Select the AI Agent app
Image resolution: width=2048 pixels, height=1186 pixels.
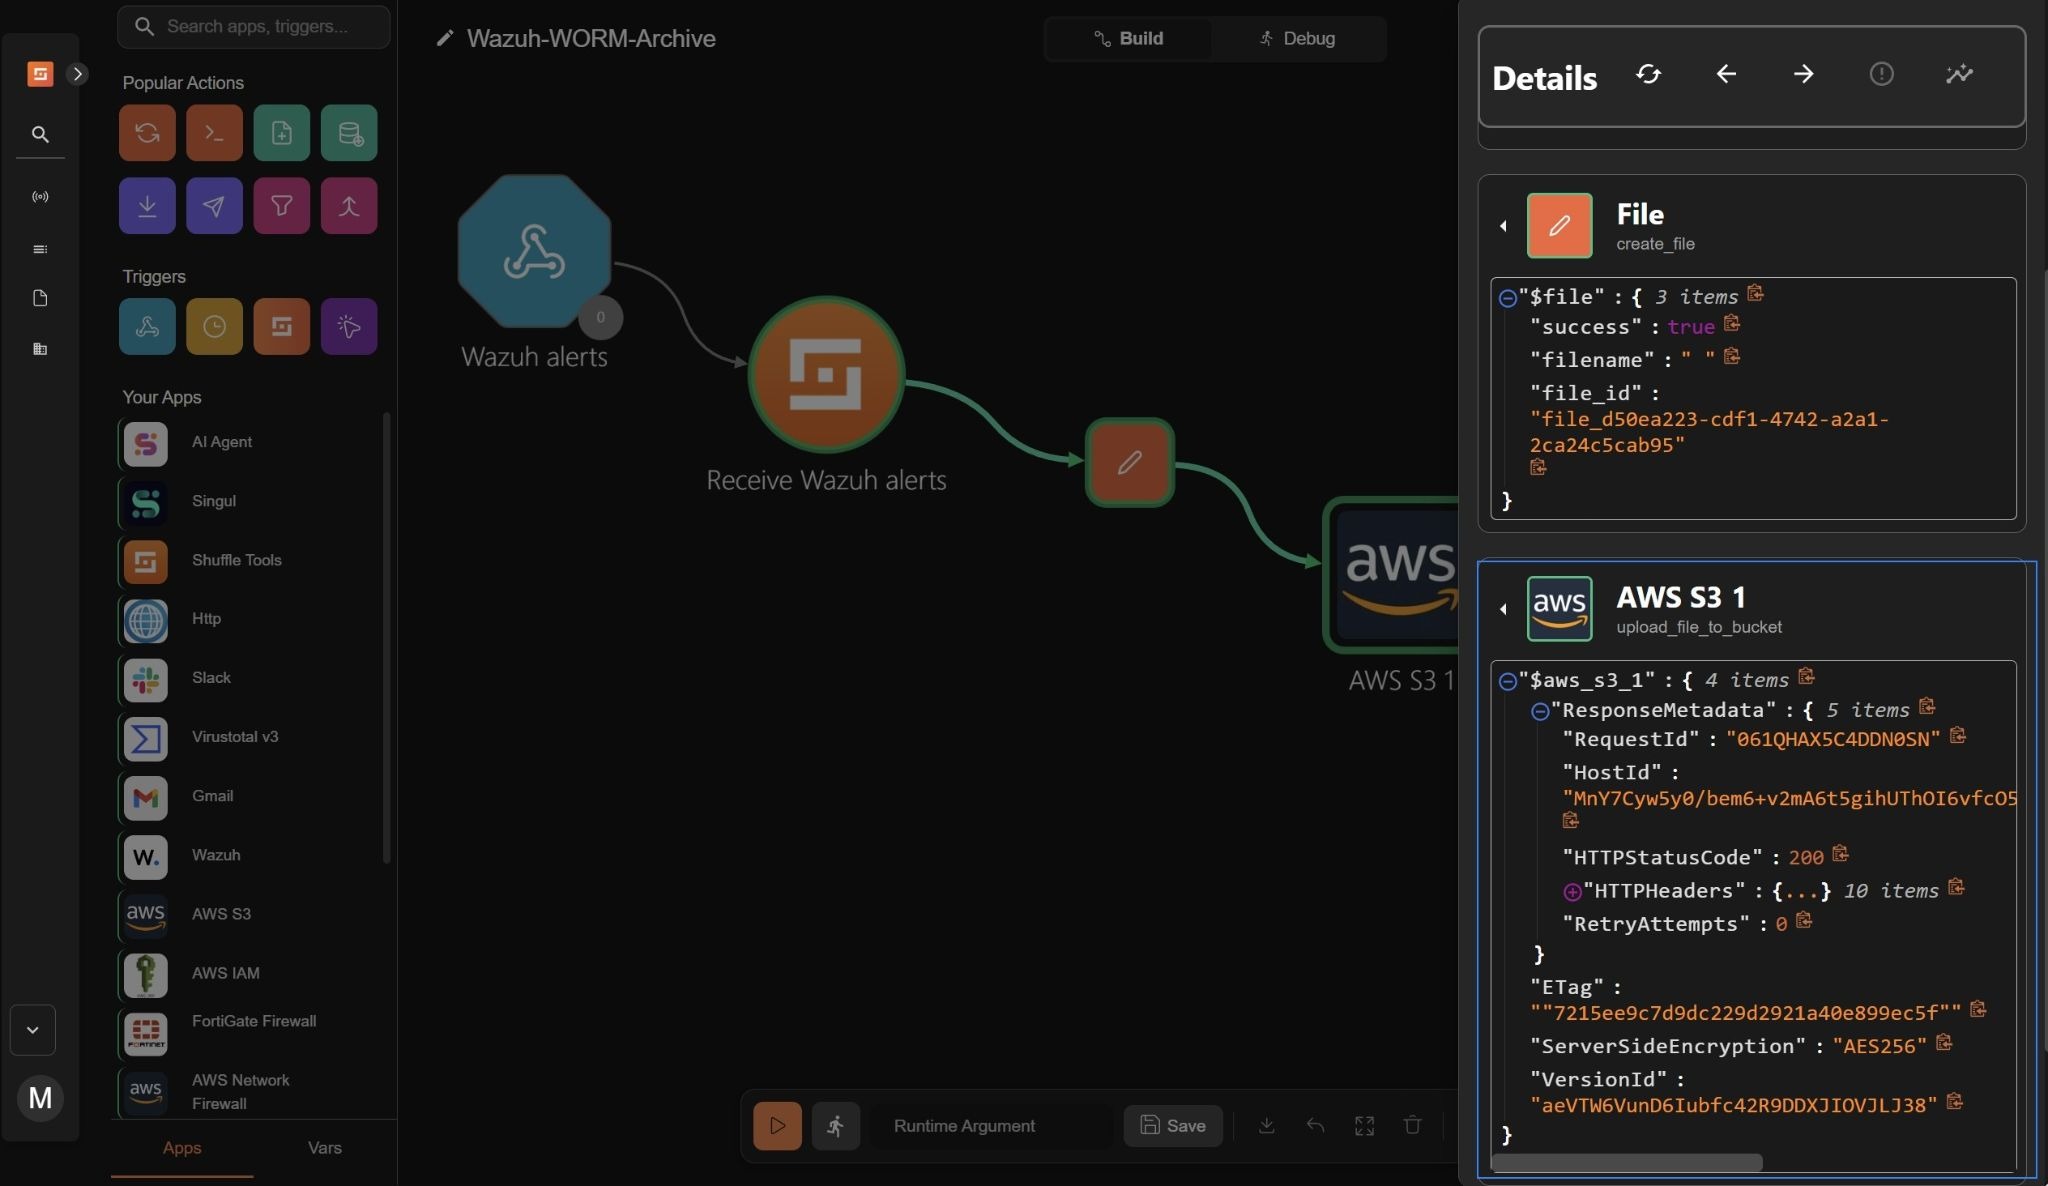[248, 442]
